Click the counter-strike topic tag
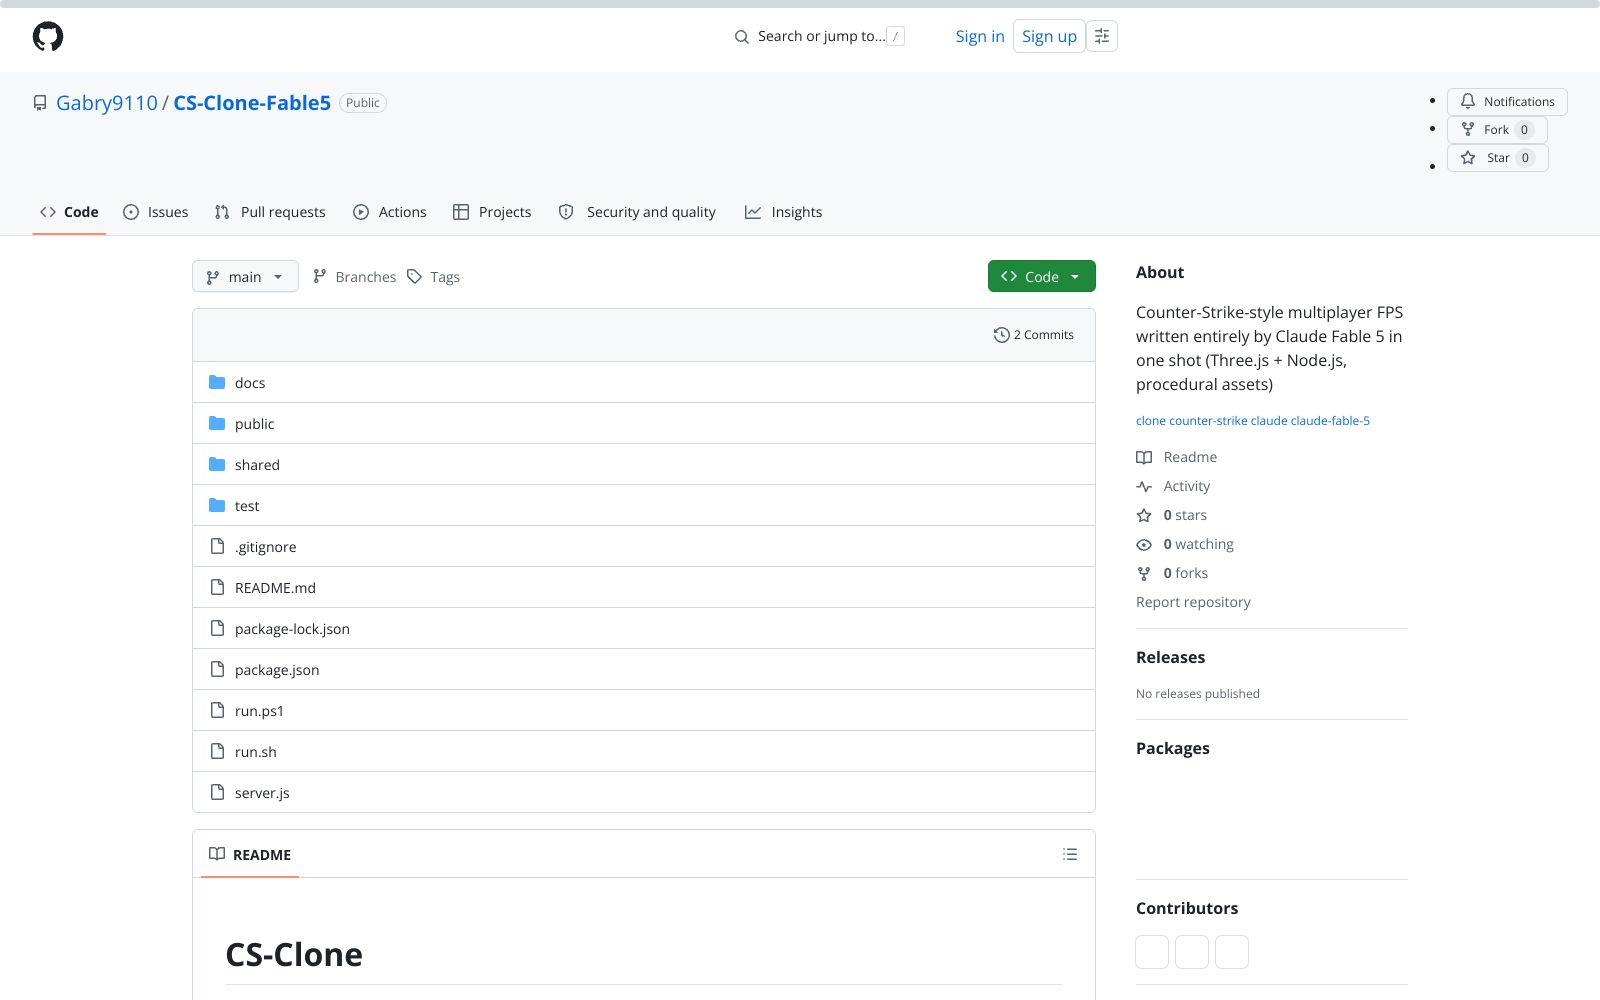The image size is (1600, 1000). (1208, 421)
